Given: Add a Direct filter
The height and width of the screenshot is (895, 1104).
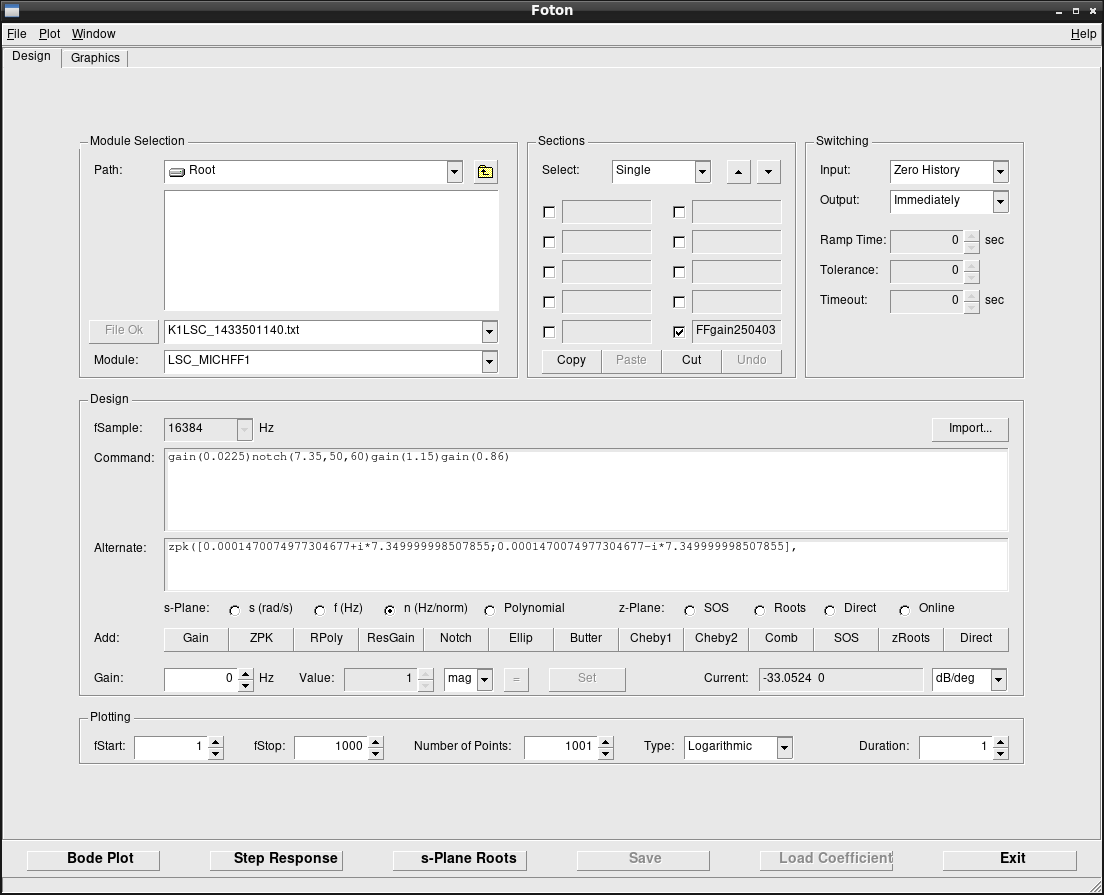Looking at the screenshot, I should click(x=976, y=639).
